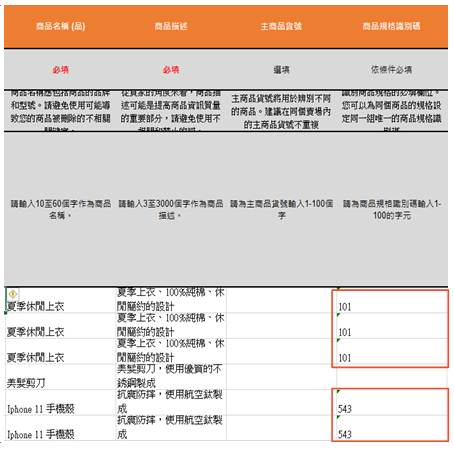Select the 商品名稱 orange header cell

[60, 27]
